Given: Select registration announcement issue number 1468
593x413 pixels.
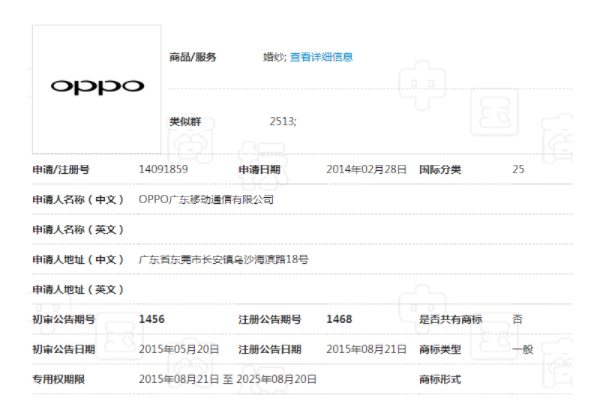Looking at the screenshot, I should tap(339, 319).
